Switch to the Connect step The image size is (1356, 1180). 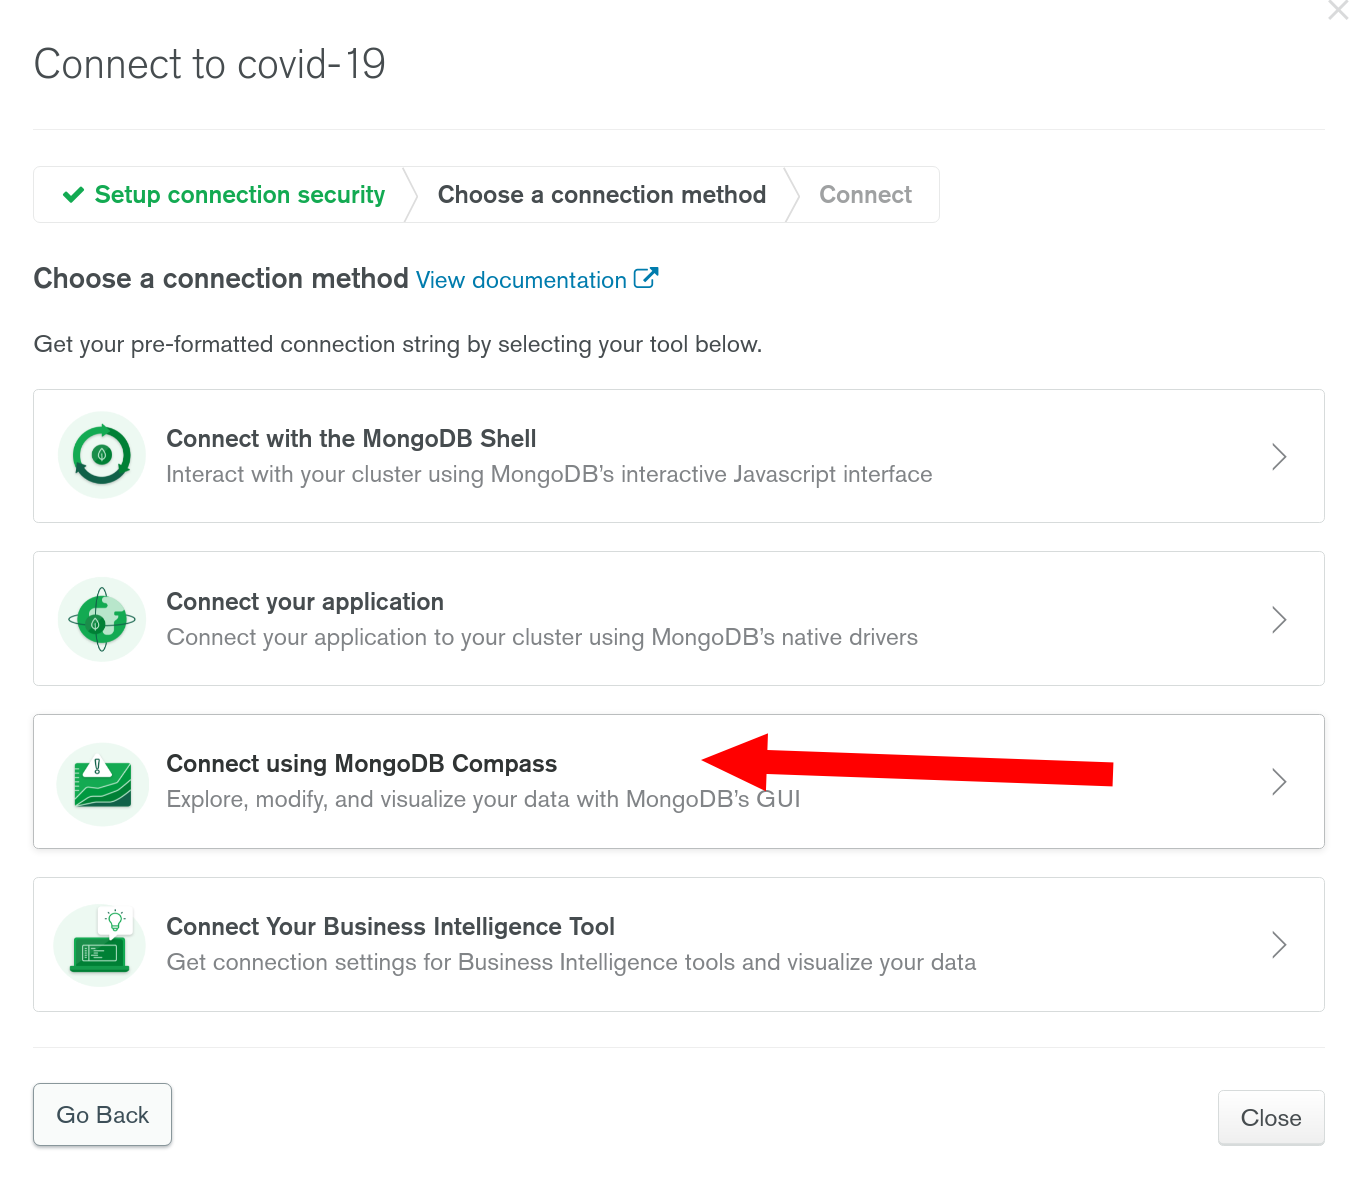click(865, 195)
